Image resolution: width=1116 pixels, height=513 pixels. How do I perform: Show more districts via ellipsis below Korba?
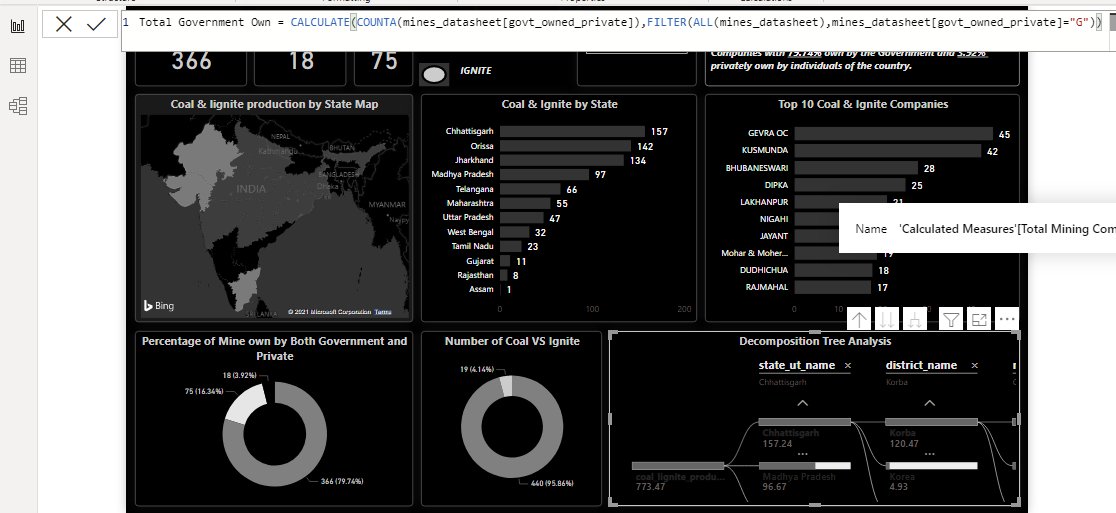(x=930, y=454)
